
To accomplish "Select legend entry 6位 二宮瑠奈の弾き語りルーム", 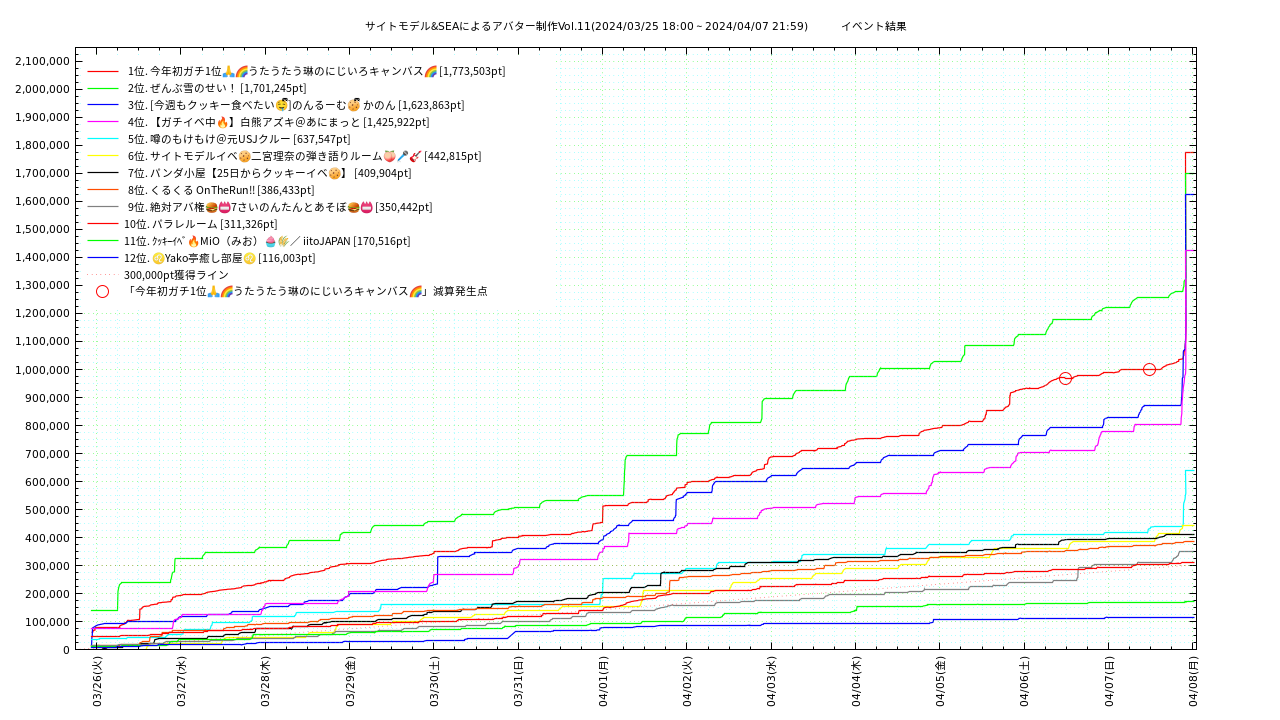I will click(304, 156).
